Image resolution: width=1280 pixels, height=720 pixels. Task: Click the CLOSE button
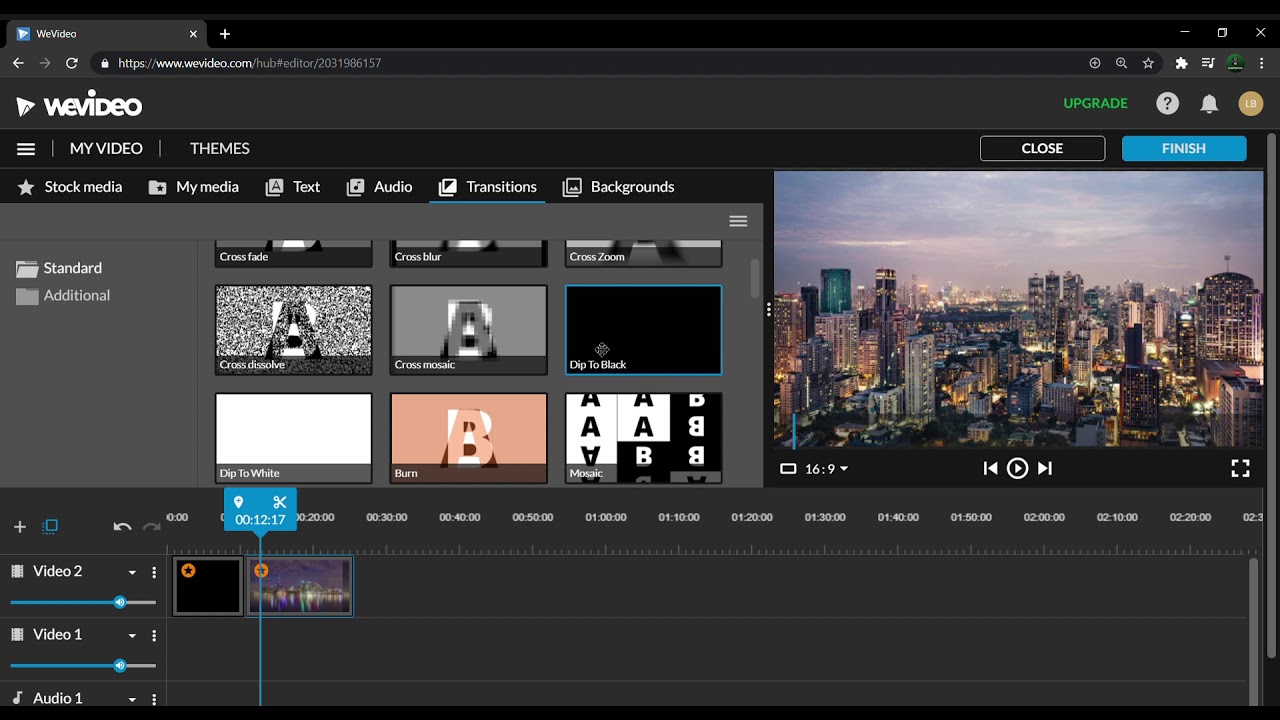click(x=1042, y=148)
